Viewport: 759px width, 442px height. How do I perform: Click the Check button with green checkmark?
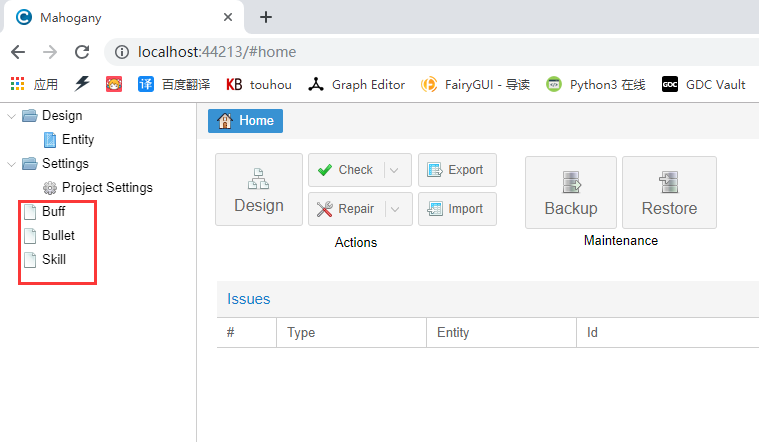(x=346, y=170)
